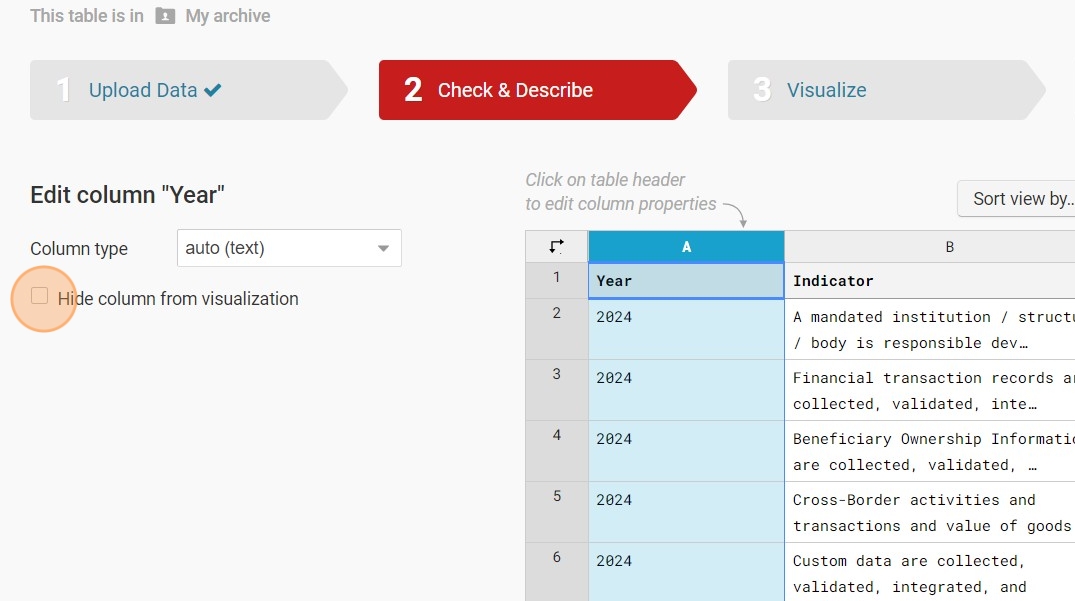Click the My archive folder icon

(165, 16)
